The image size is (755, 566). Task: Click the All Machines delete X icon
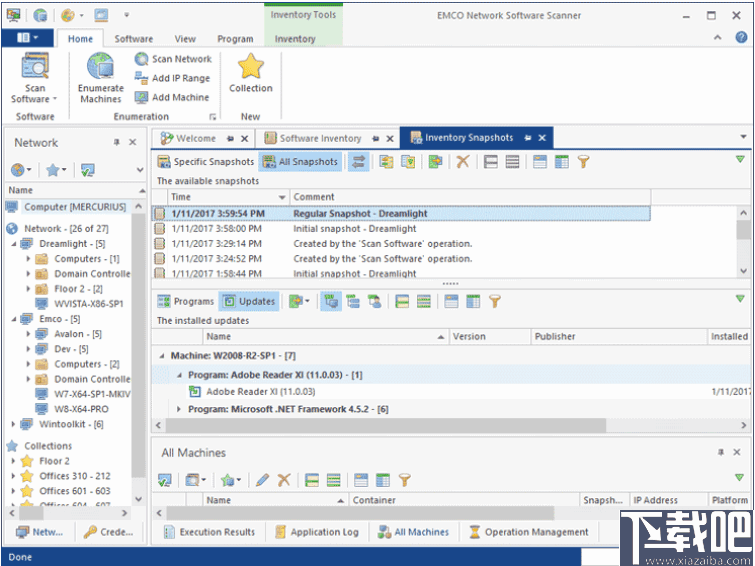284,480
